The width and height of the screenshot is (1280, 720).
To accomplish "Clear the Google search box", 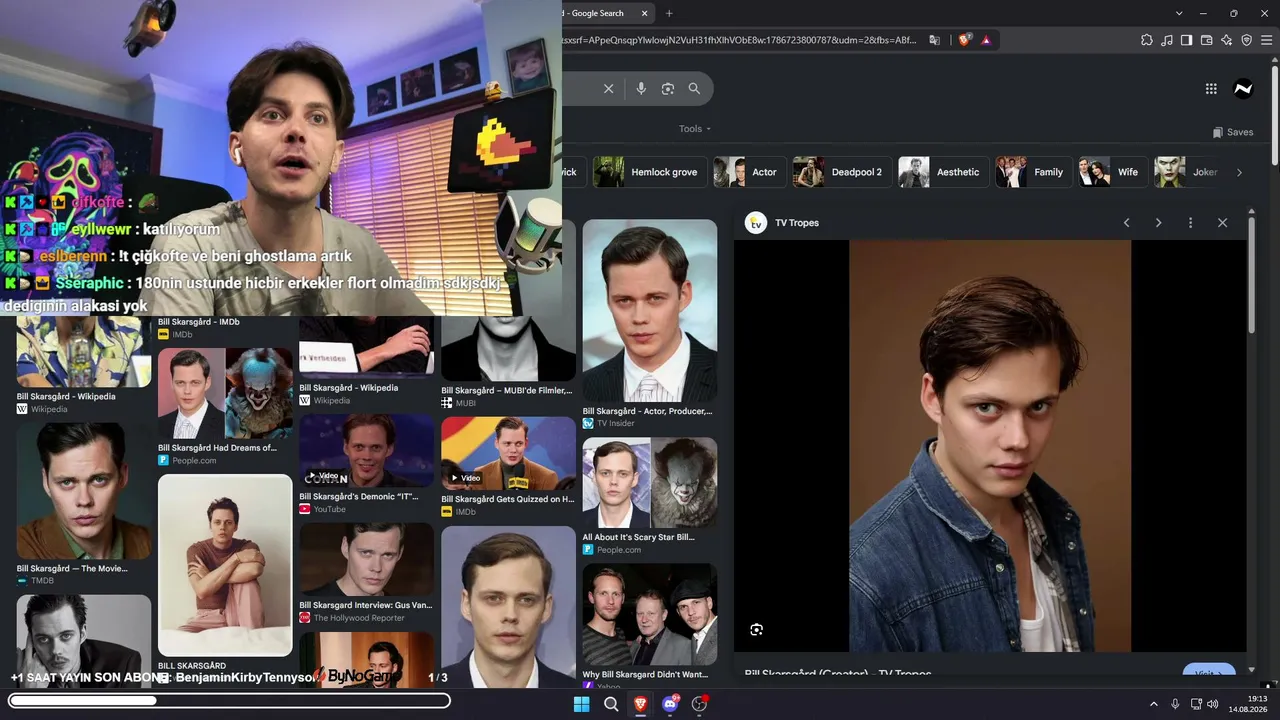I will tap(608, 89).
